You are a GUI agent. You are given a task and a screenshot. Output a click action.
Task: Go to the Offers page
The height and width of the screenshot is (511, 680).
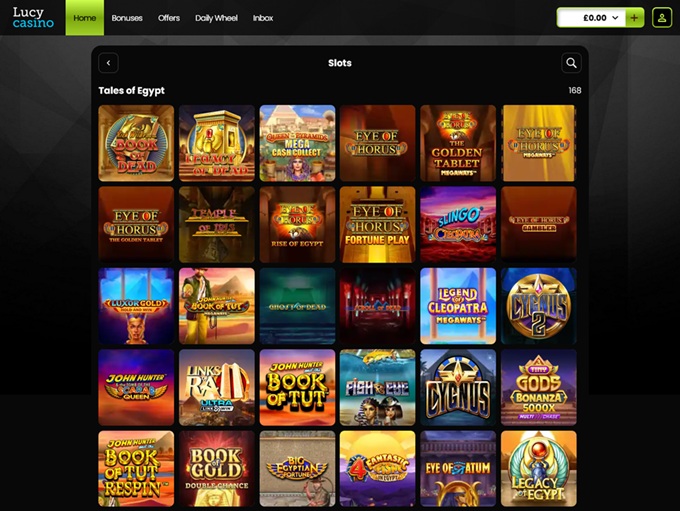[x=169, y=18]
